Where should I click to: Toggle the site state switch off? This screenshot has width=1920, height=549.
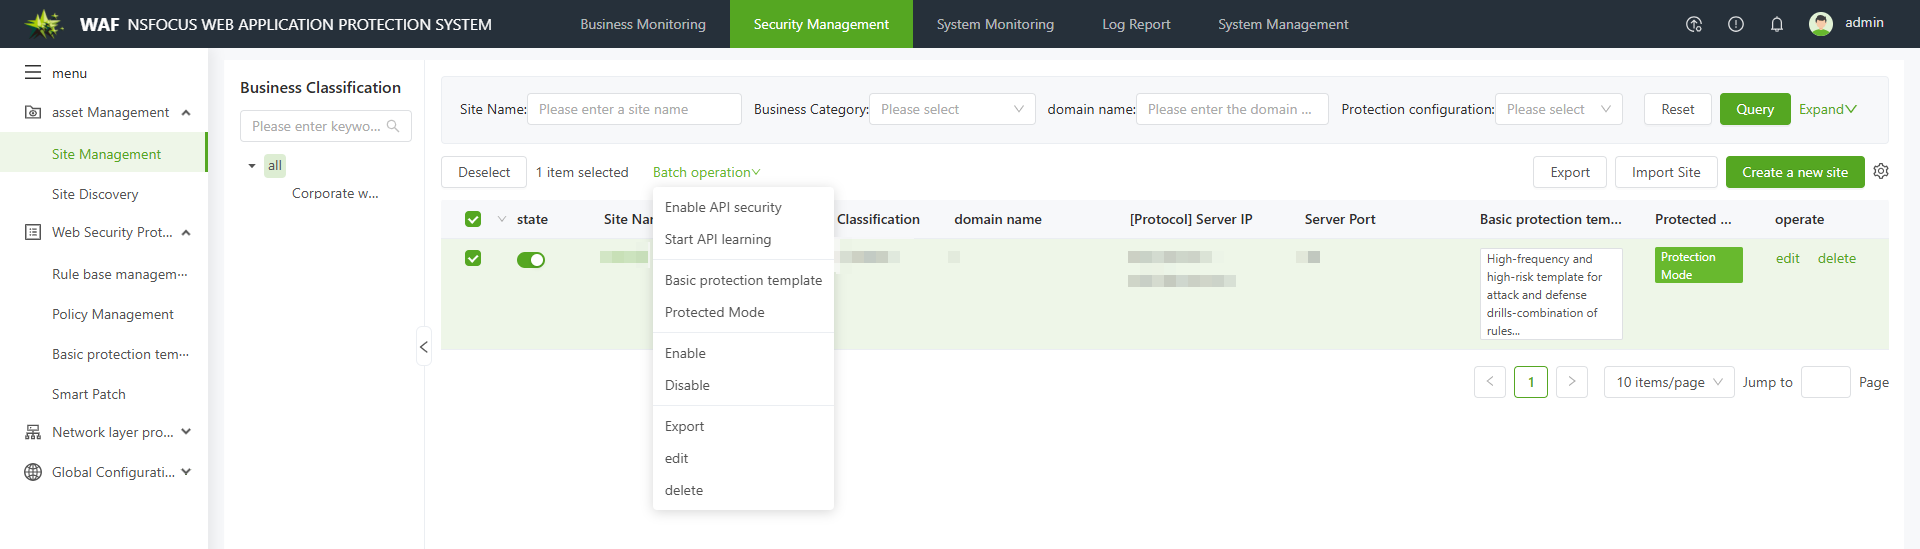[x=530, y=260]
